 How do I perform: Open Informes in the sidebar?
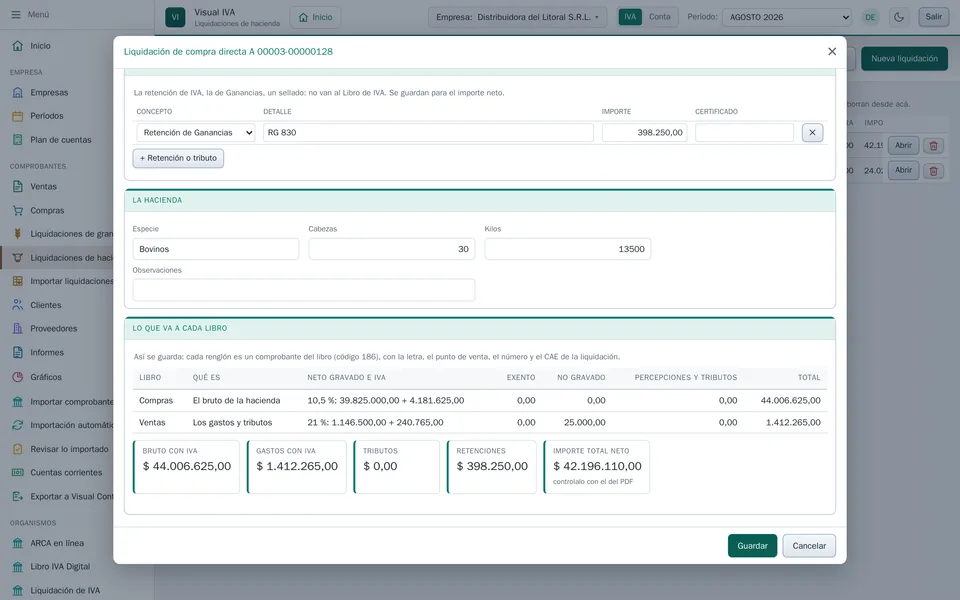(x=47, y=353)
